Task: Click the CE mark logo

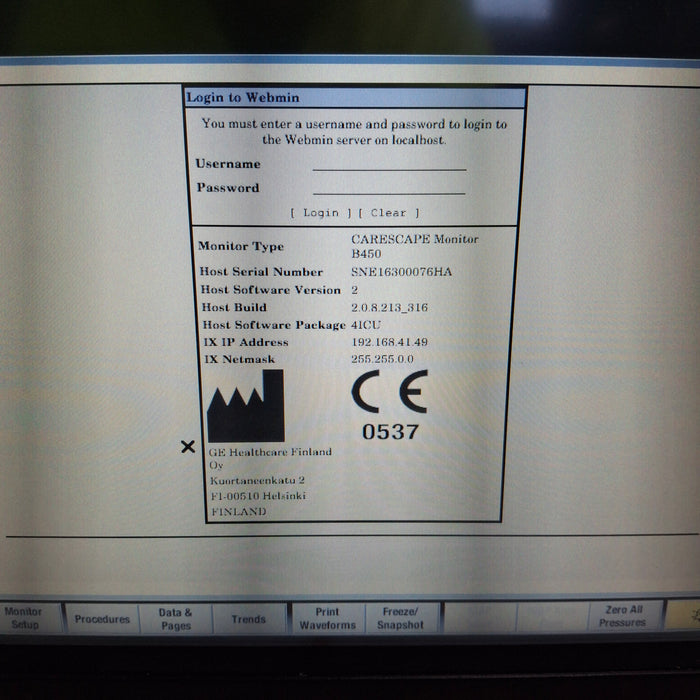Action: (x=389, y=392)
